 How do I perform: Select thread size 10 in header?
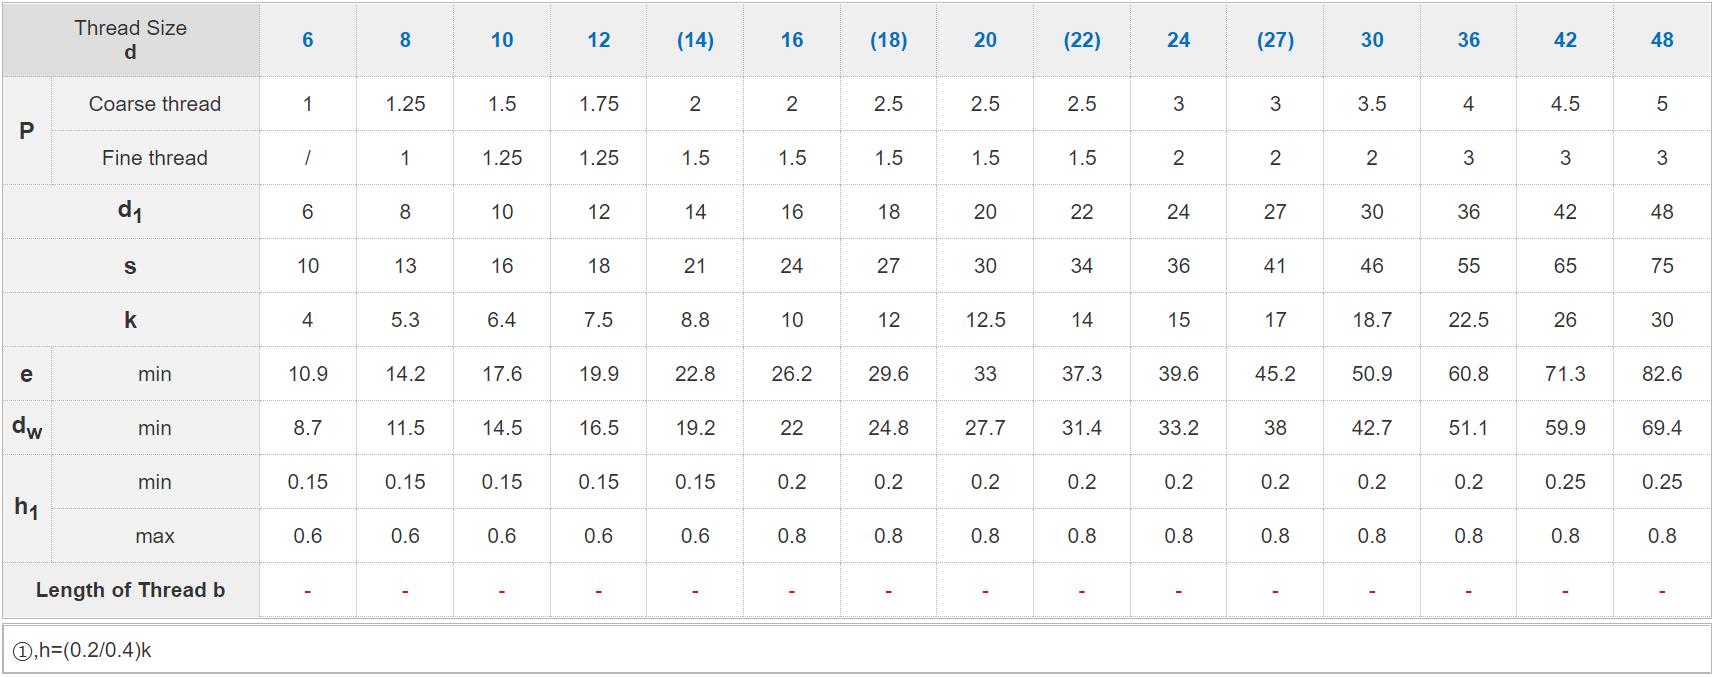pos(502,40)
